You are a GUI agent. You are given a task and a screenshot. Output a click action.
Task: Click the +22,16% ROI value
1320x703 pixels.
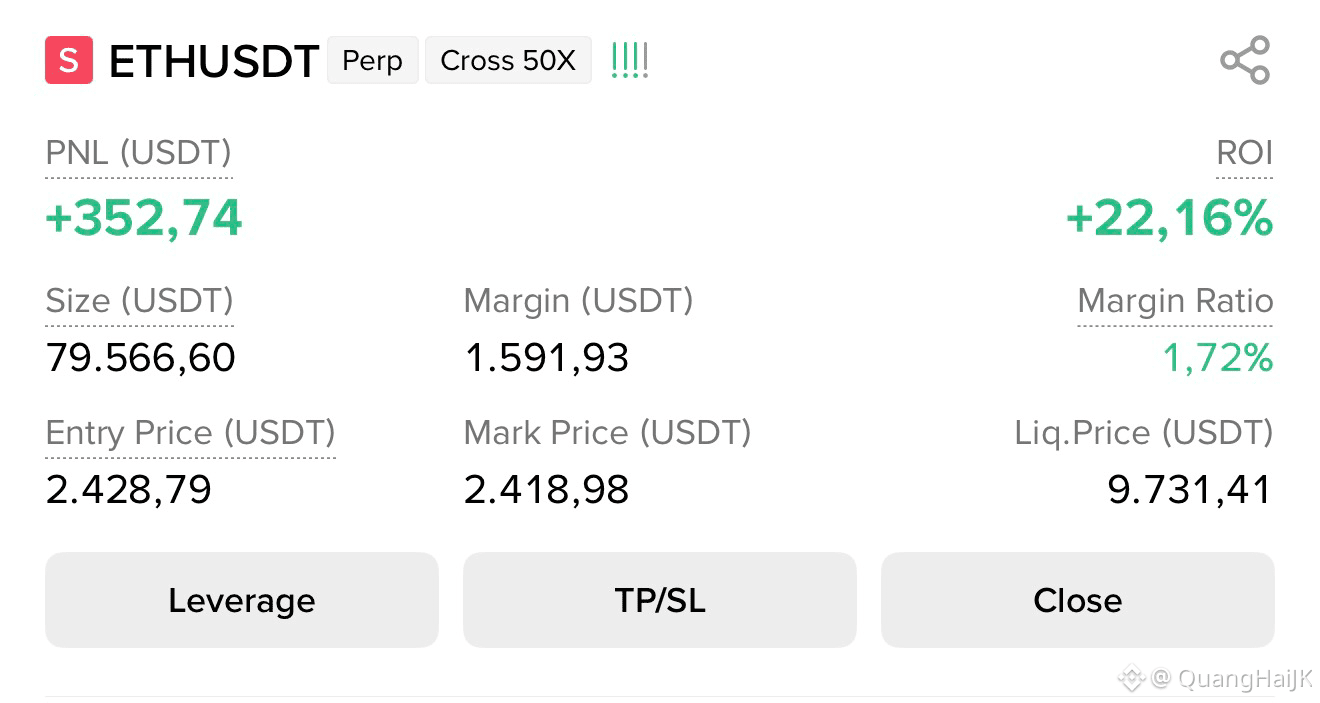(x=1169, y=218)
